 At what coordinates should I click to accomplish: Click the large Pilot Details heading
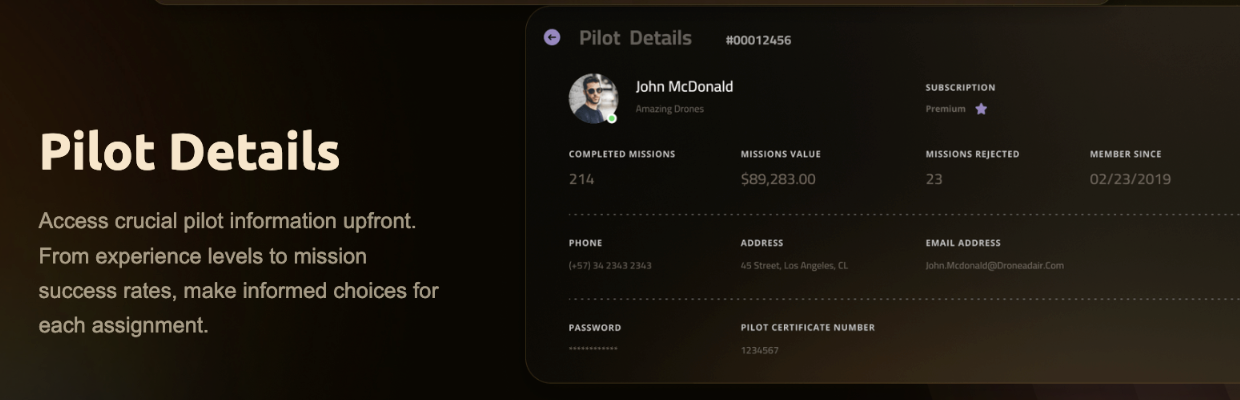pyautogui.click(x=189, y=153)
